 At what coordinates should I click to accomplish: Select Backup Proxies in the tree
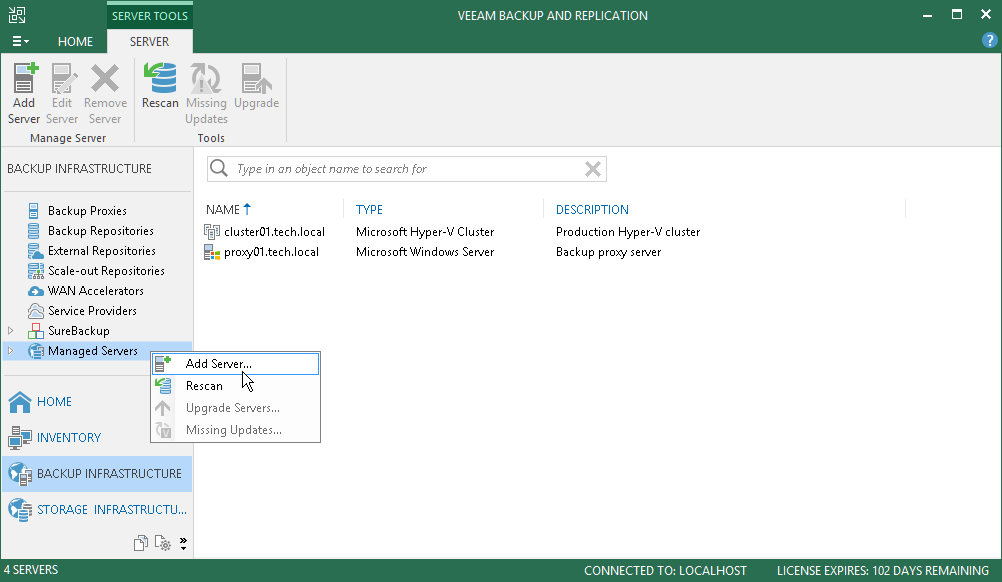point(87,211)
